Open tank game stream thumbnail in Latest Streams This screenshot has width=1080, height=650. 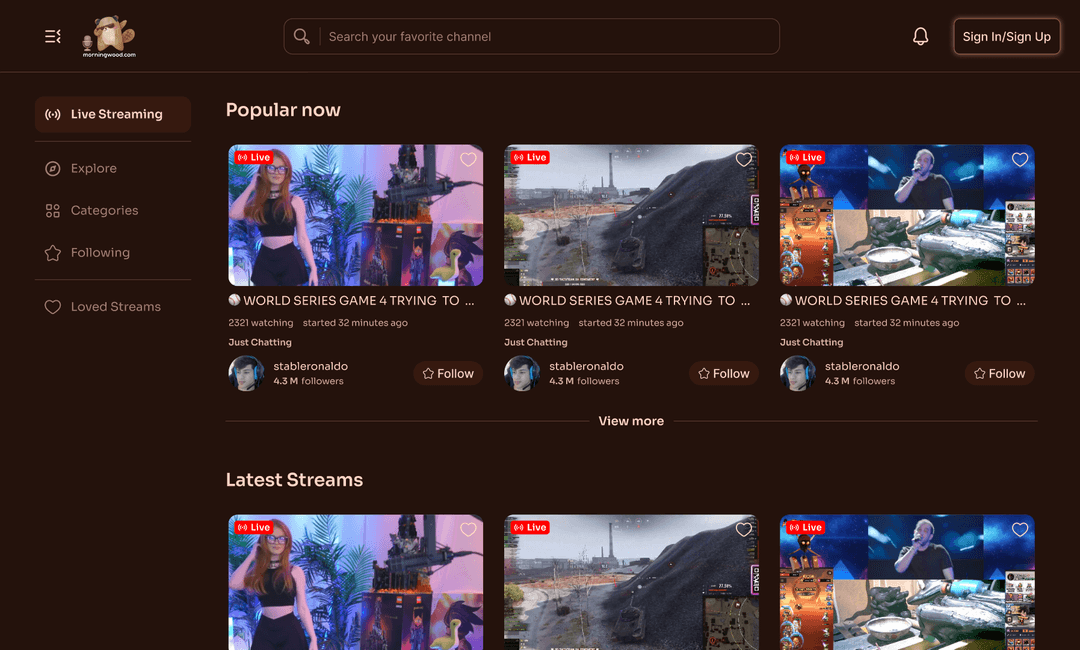click(631, 583)
